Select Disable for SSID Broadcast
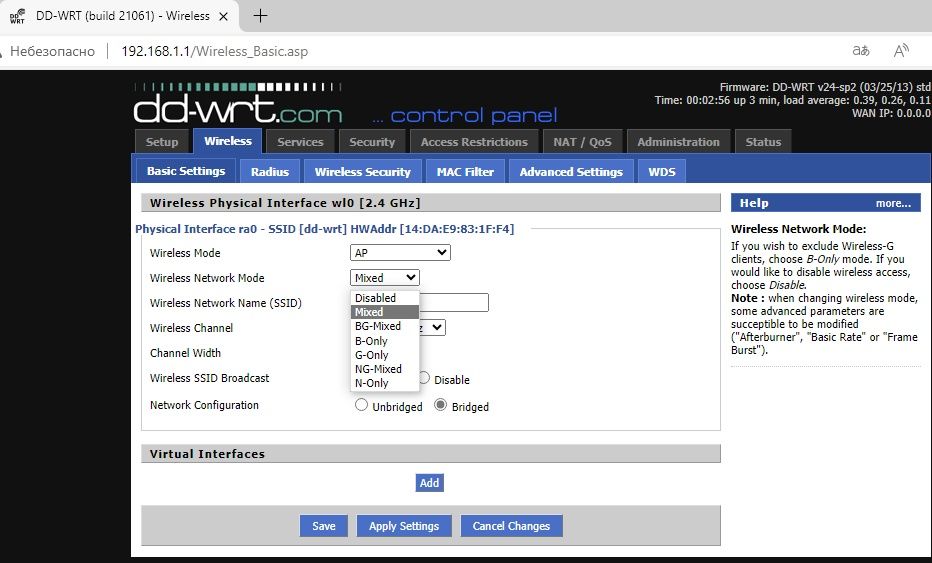Viewport: 932px width, 563px height. coord(424,378)
